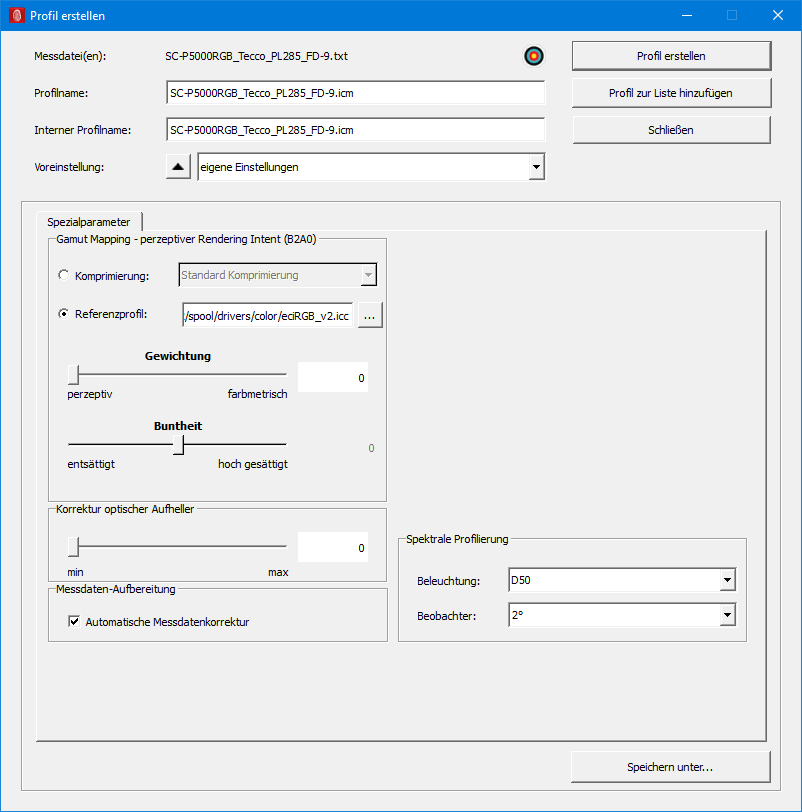
Task: Click the Profilname text field
Action: [355, 93]
